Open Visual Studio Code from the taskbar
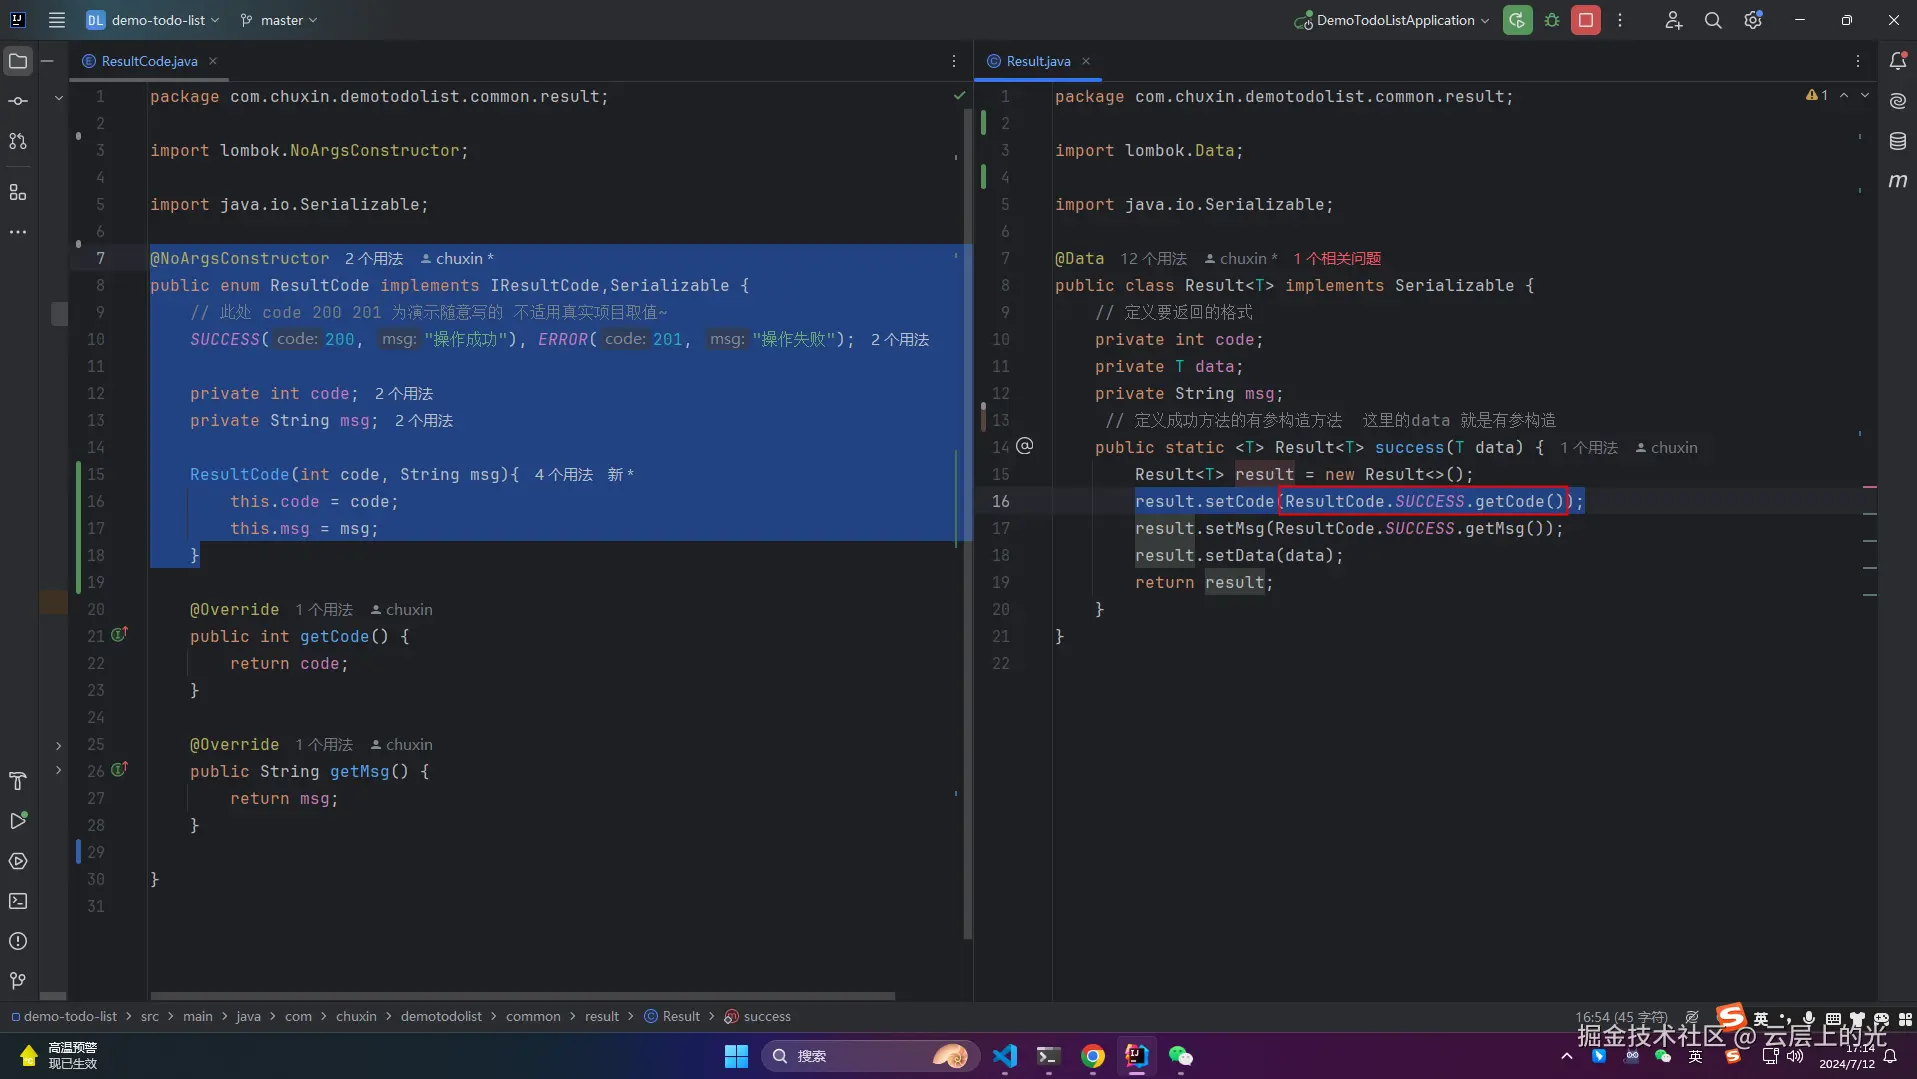 (x=1005, y=1056)
